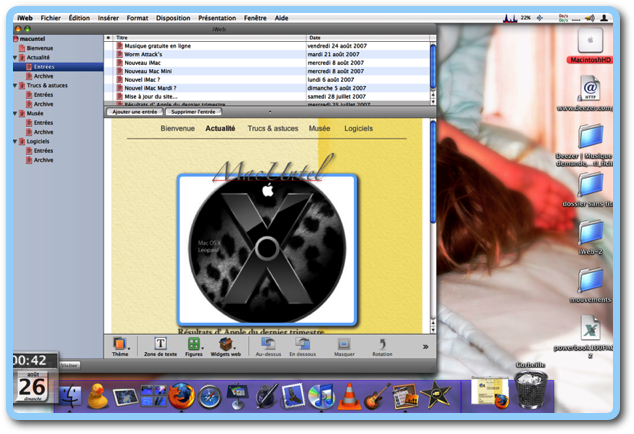Collapse the Logiciels tree group
Screen dimensions: 634x434
click(x=15, y=142)
